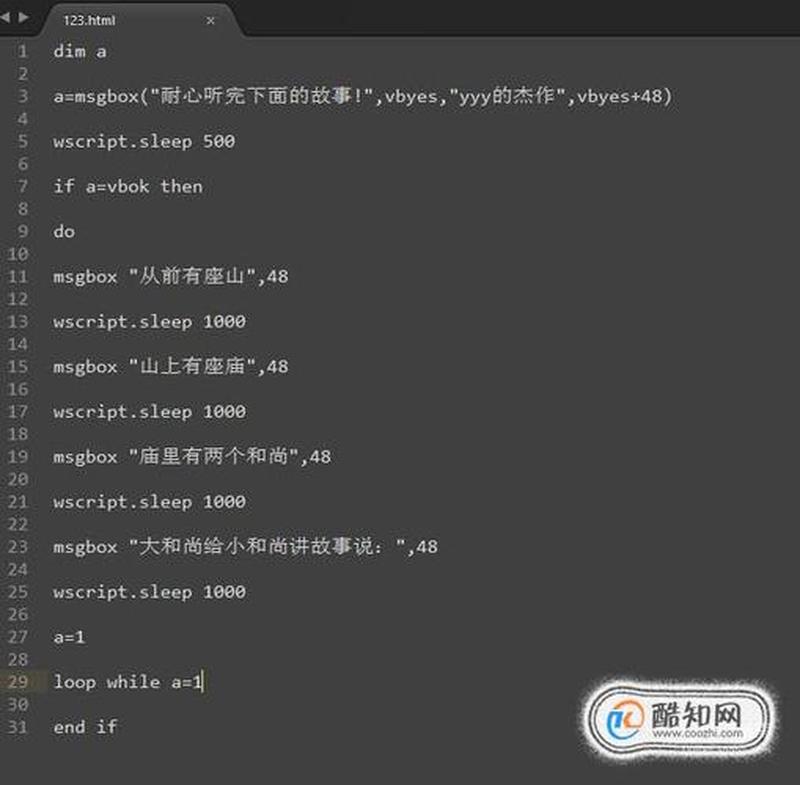Click the 'loop while a=1' line
Screen dimensions: 800x785
(129, 682)
